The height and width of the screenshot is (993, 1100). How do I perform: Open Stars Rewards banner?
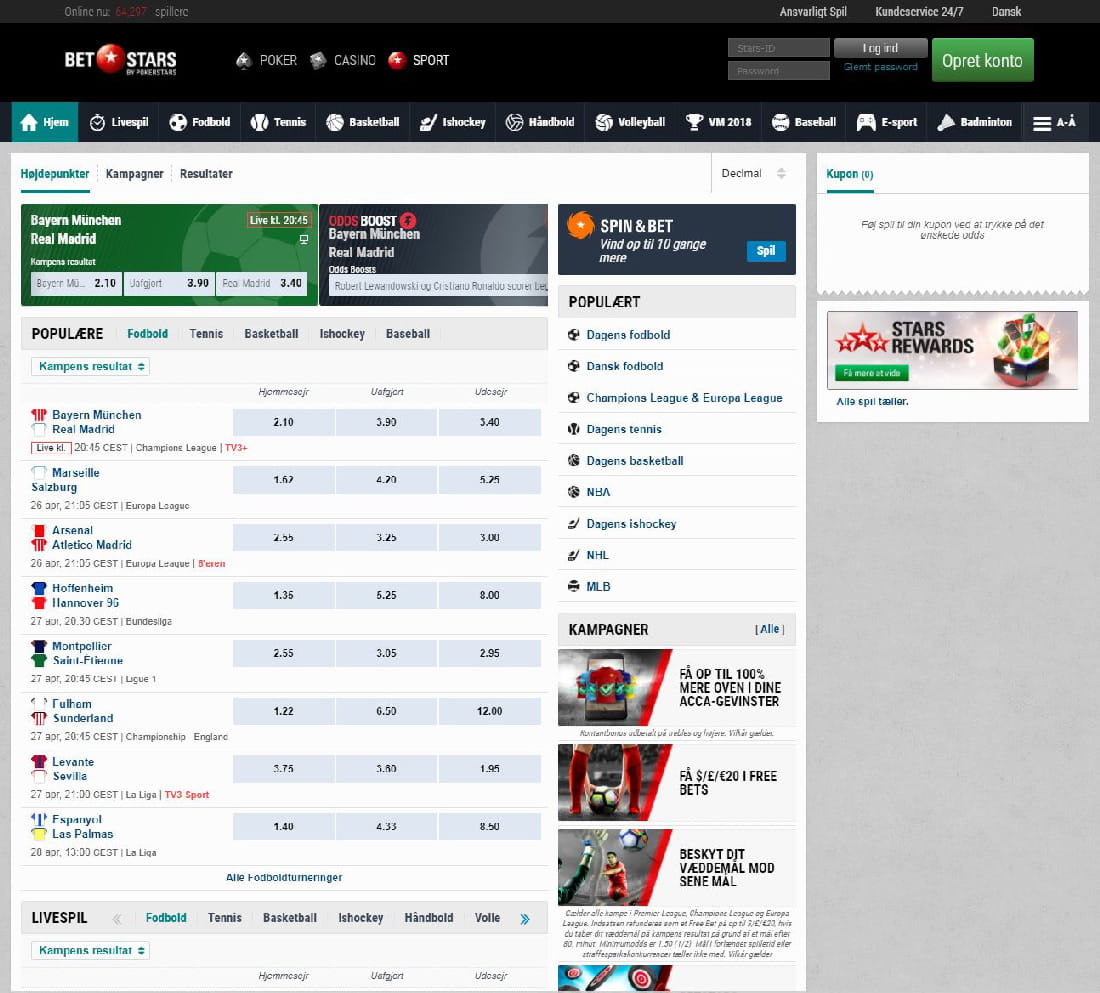tap(952, 350)
